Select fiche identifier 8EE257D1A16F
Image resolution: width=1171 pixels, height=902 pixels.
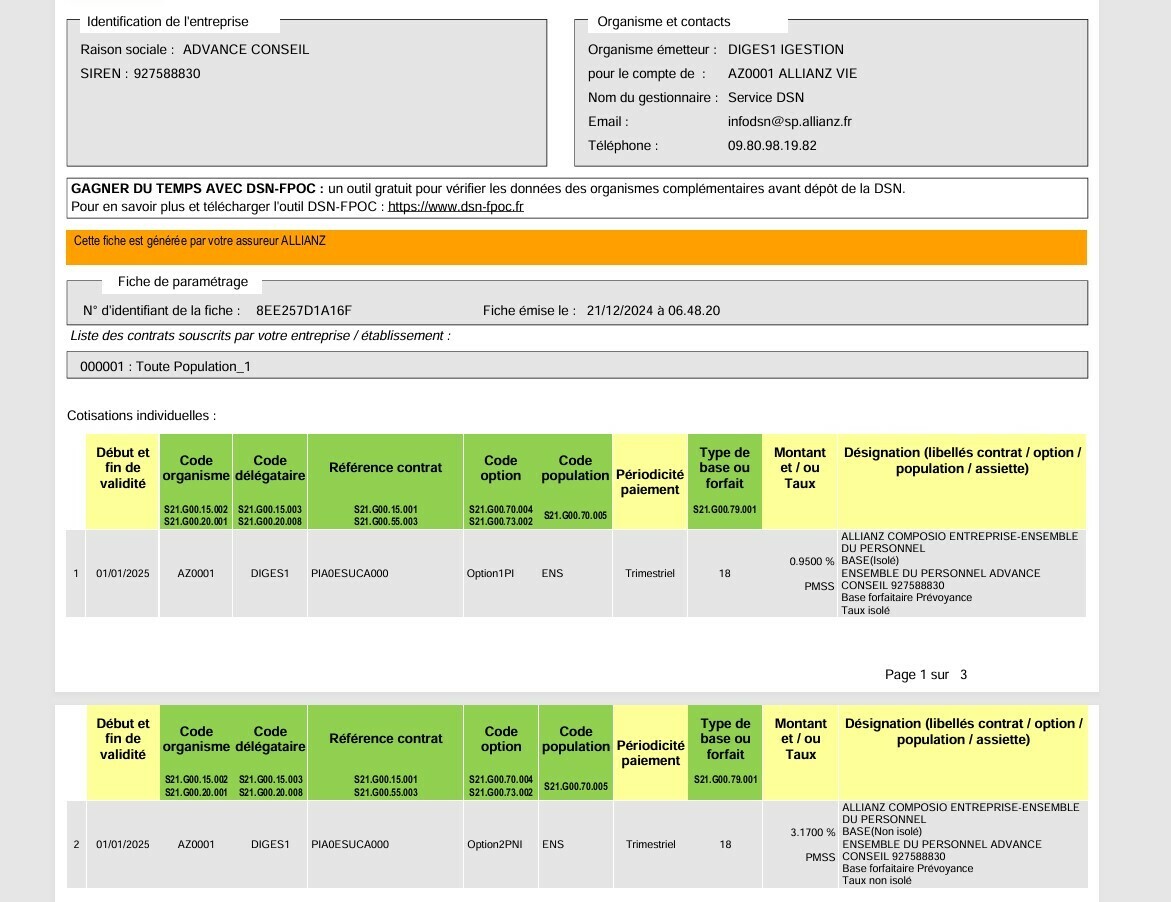pos(303,311)
